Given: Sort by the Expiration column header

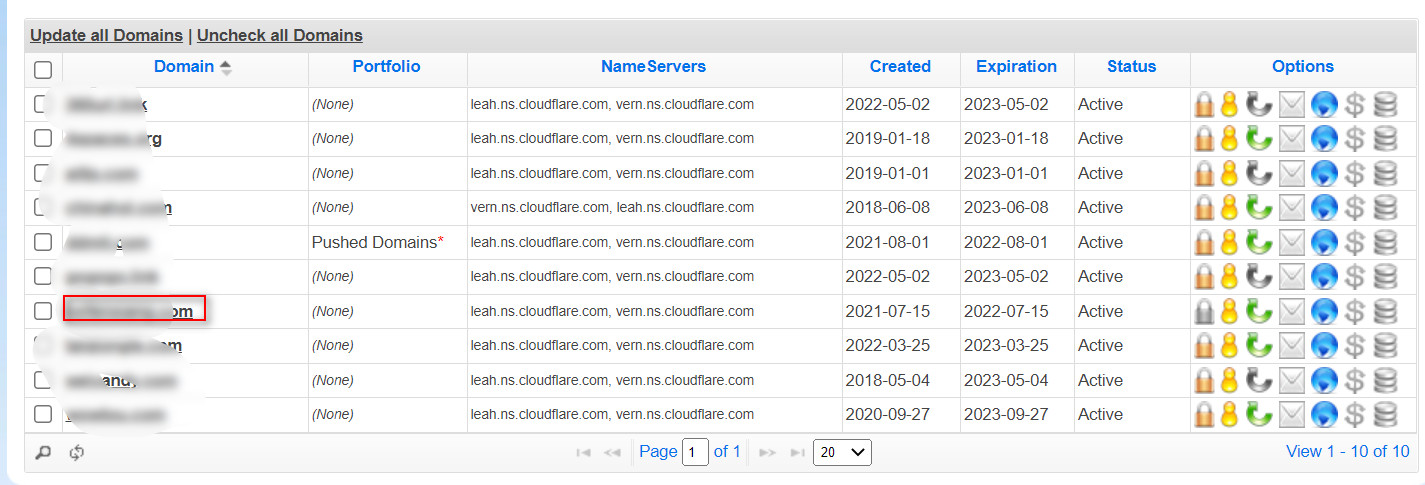Looking at the screenshot, I should [1016, 67].
